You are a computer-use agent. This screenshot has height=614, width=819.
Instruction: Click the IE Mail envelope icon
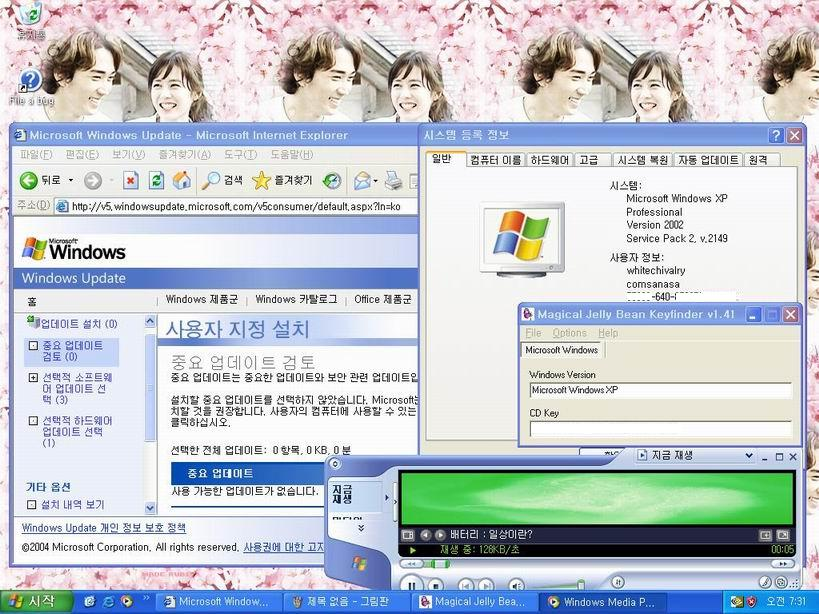tap(362, 181)
